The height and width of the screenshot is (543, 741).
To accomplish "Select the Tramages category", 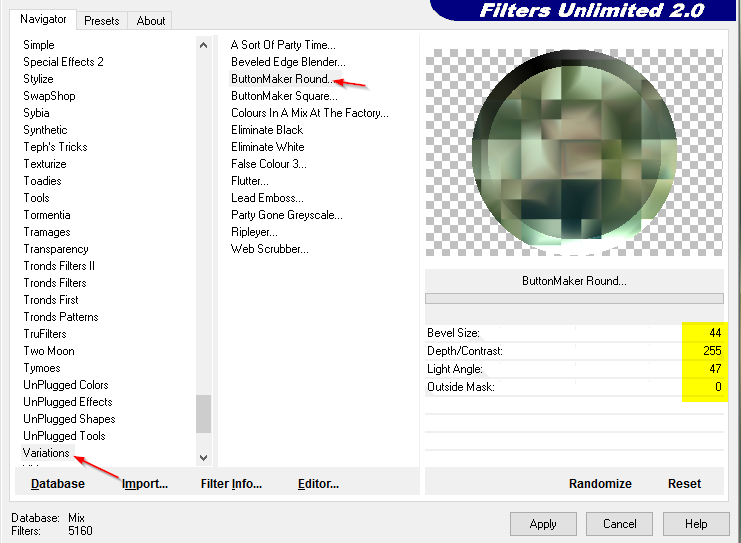I will coord(47,232).
